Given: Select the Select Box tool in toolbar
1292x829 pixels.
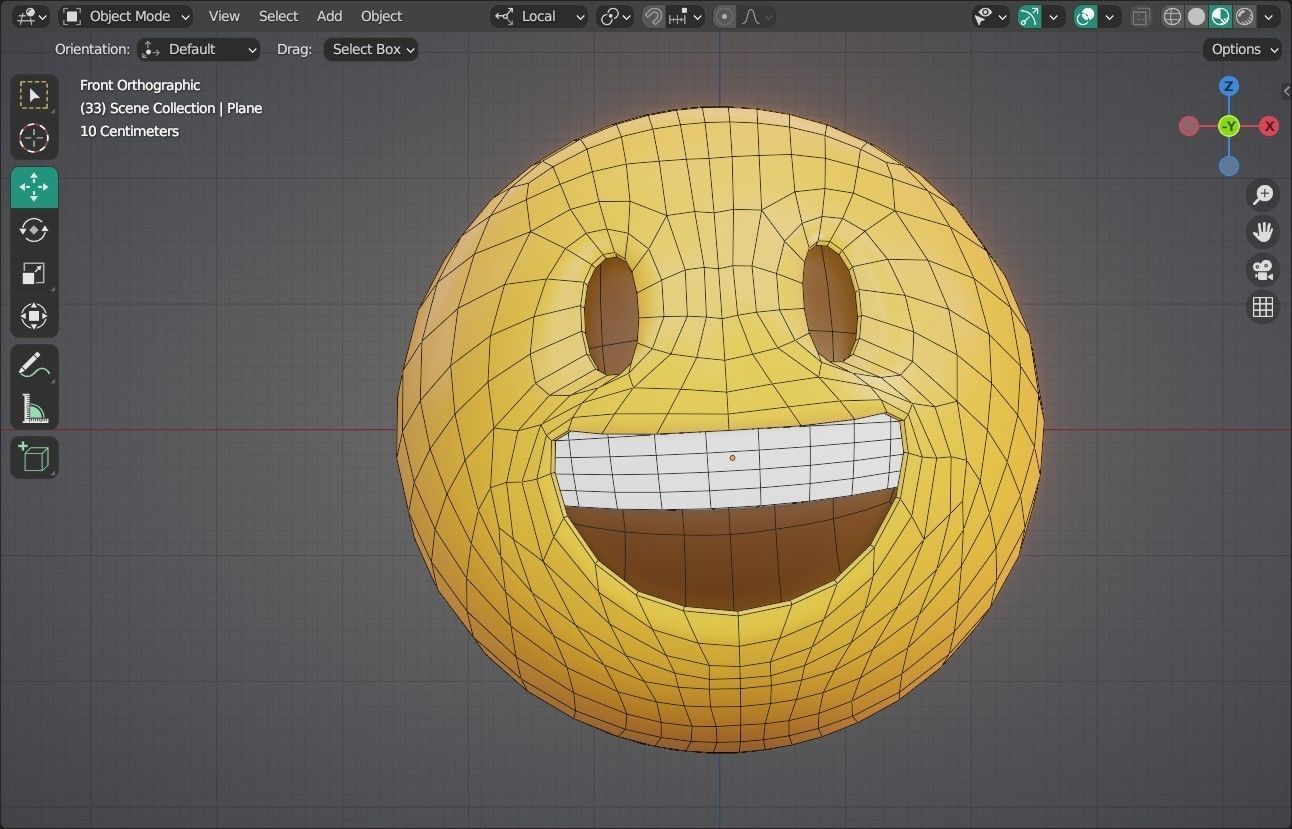Looking at the screenshot, I should click(x=34, y=95).
